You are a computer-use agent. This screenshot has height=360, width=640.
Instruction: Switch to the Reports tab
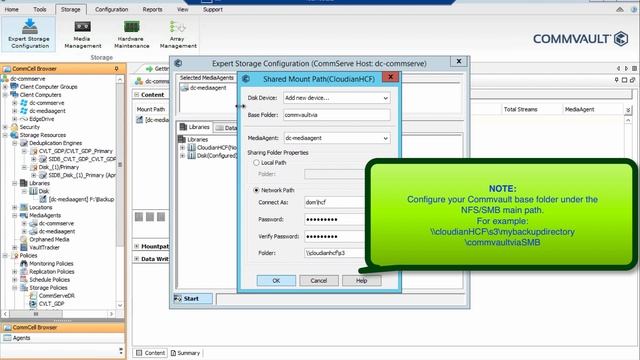152,9
